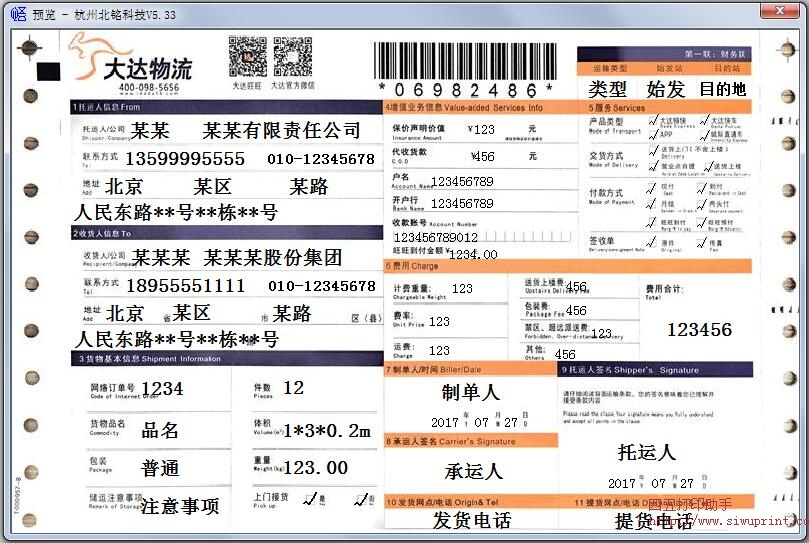Toggle the 上门接货 是 checkbox
Image resolution: width=809 pixels, height=543 pixels.
(x=311, y=499)
